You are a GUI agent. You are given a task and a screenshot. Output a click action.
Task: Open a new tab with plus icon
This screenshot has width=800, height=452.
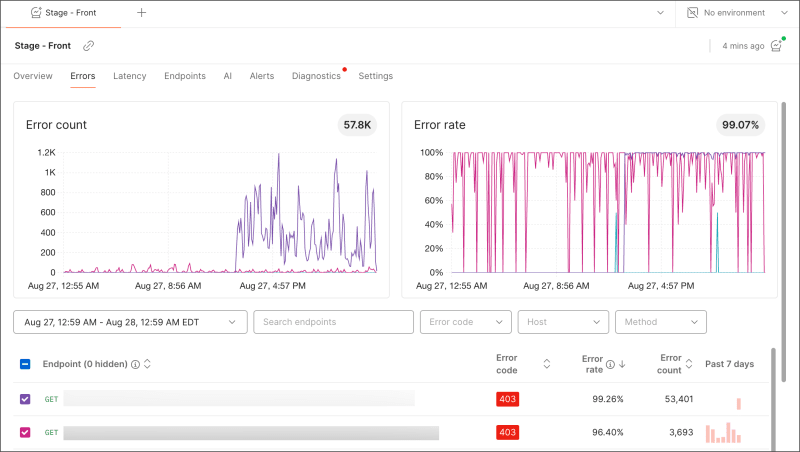(141, 13)
